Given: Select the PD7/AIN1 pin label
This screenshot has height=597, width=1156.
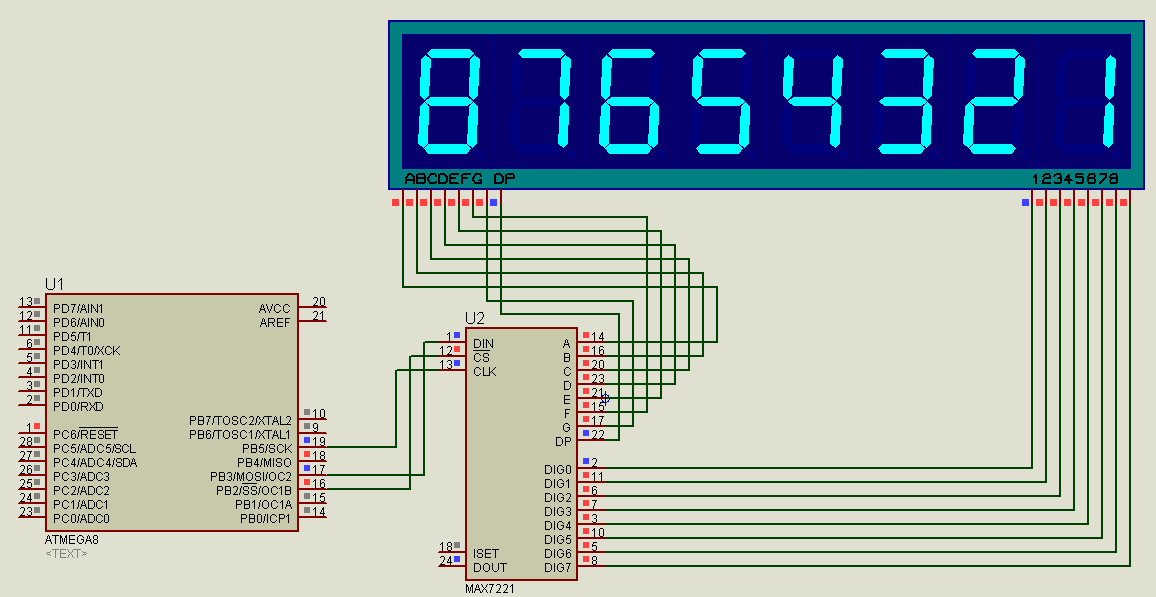Looking at the screenshot, I should pyautogui.click(x=78, y=309).
